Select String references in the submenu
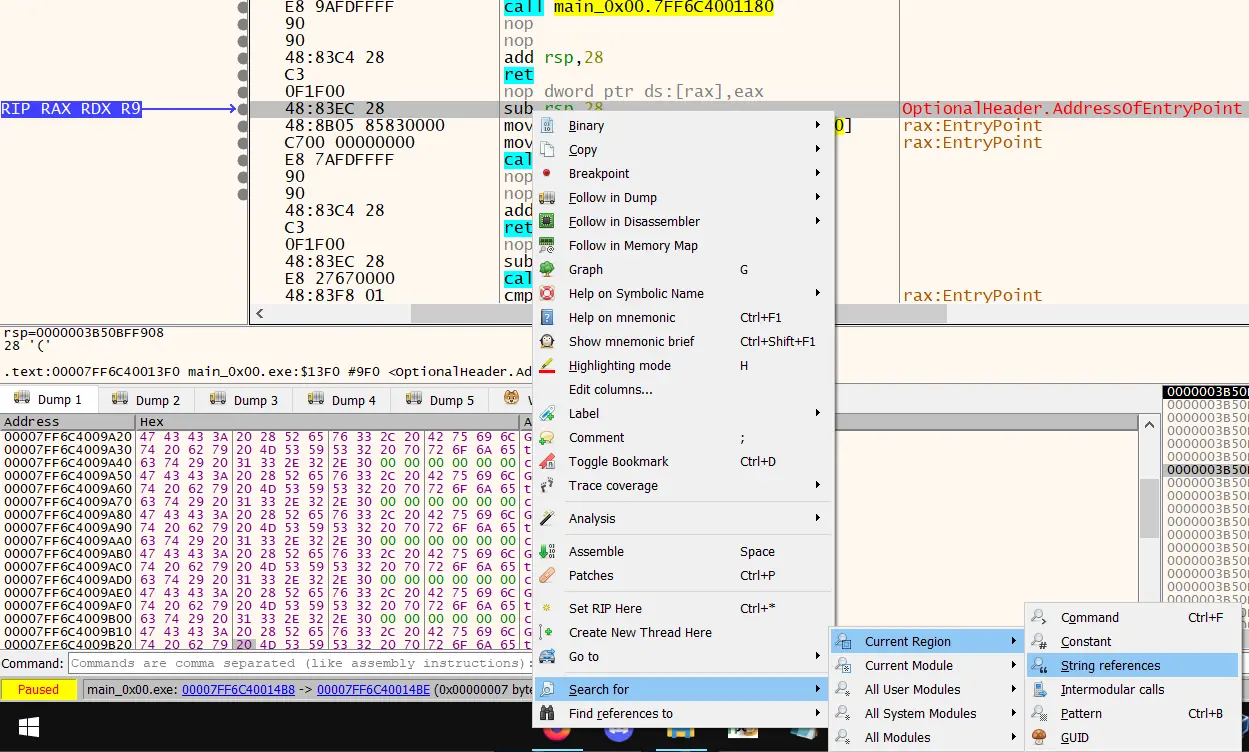The width and height of the screenshot is (1249, 752). pyautogui.click(x=1110, y=665)
